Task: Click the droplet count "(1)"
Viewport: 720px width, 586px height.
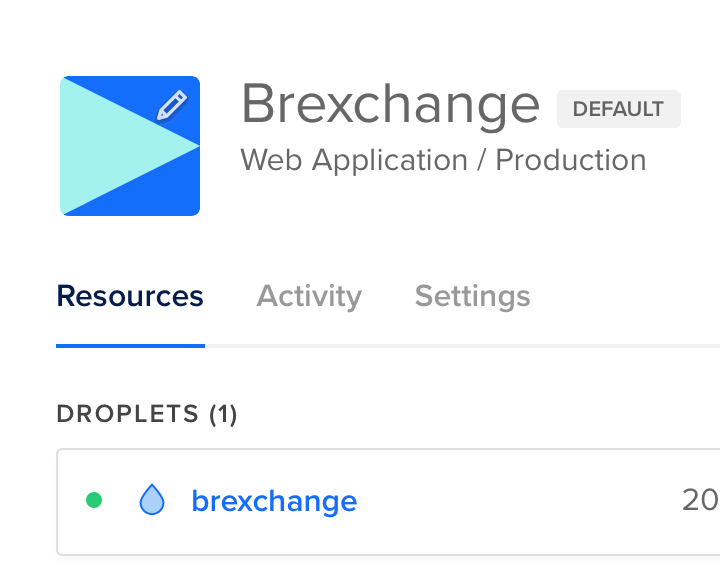Action: click(223, 414)
